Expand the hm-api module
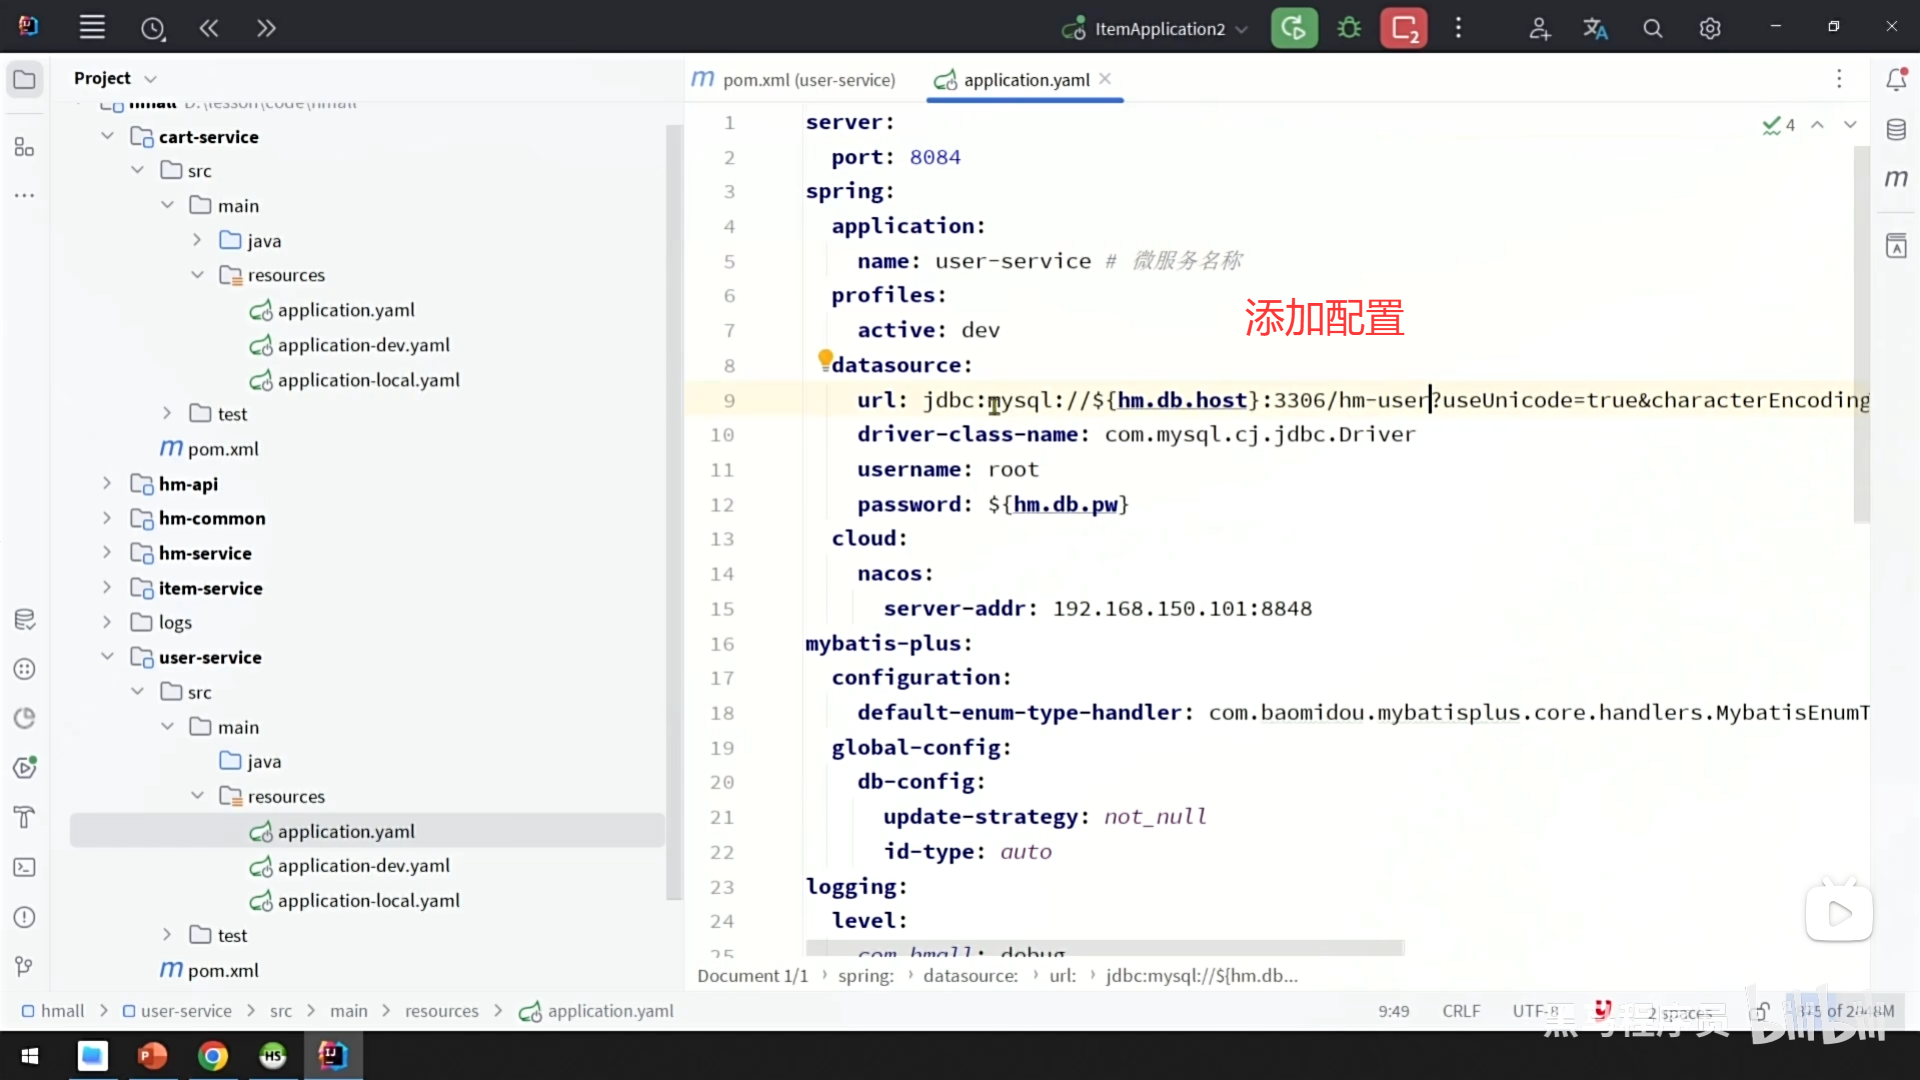 [107, 484]
